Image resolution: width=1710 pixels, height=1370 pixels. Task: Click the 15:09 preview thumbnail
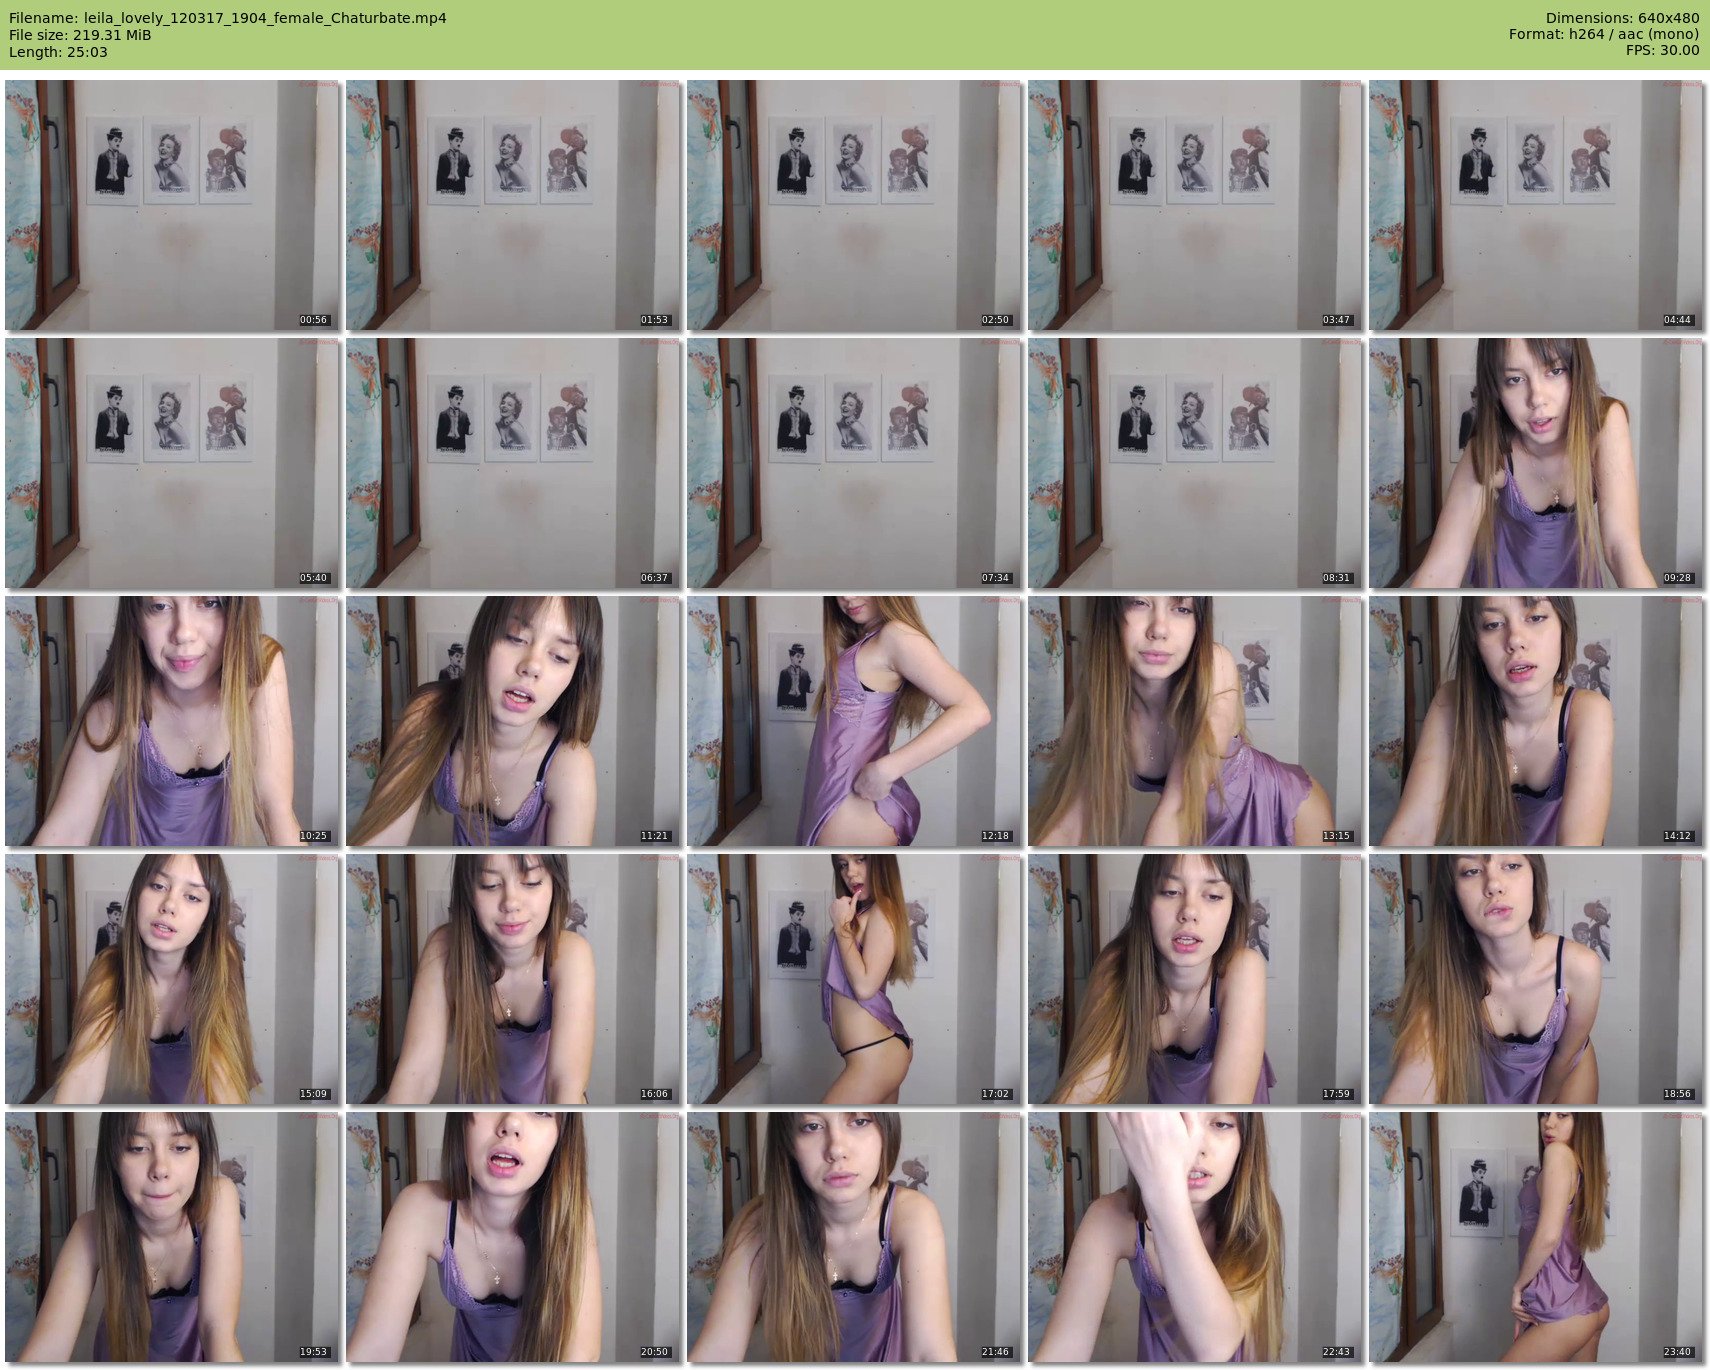172,979
